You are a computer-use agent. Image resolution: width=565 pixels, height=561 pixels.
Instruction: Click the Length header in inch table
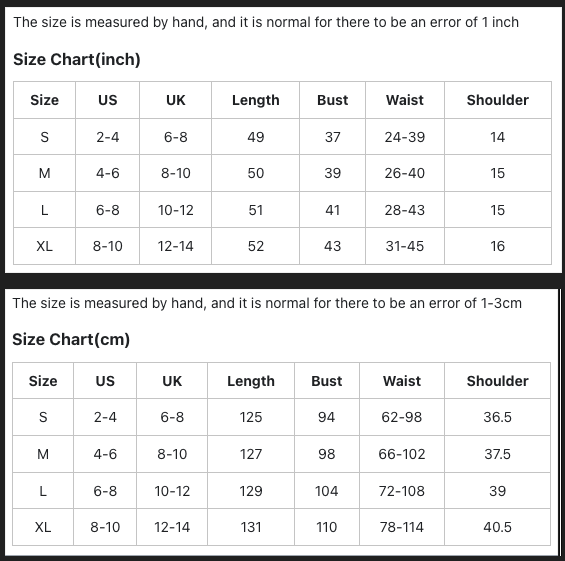click(x=255, y=100)
